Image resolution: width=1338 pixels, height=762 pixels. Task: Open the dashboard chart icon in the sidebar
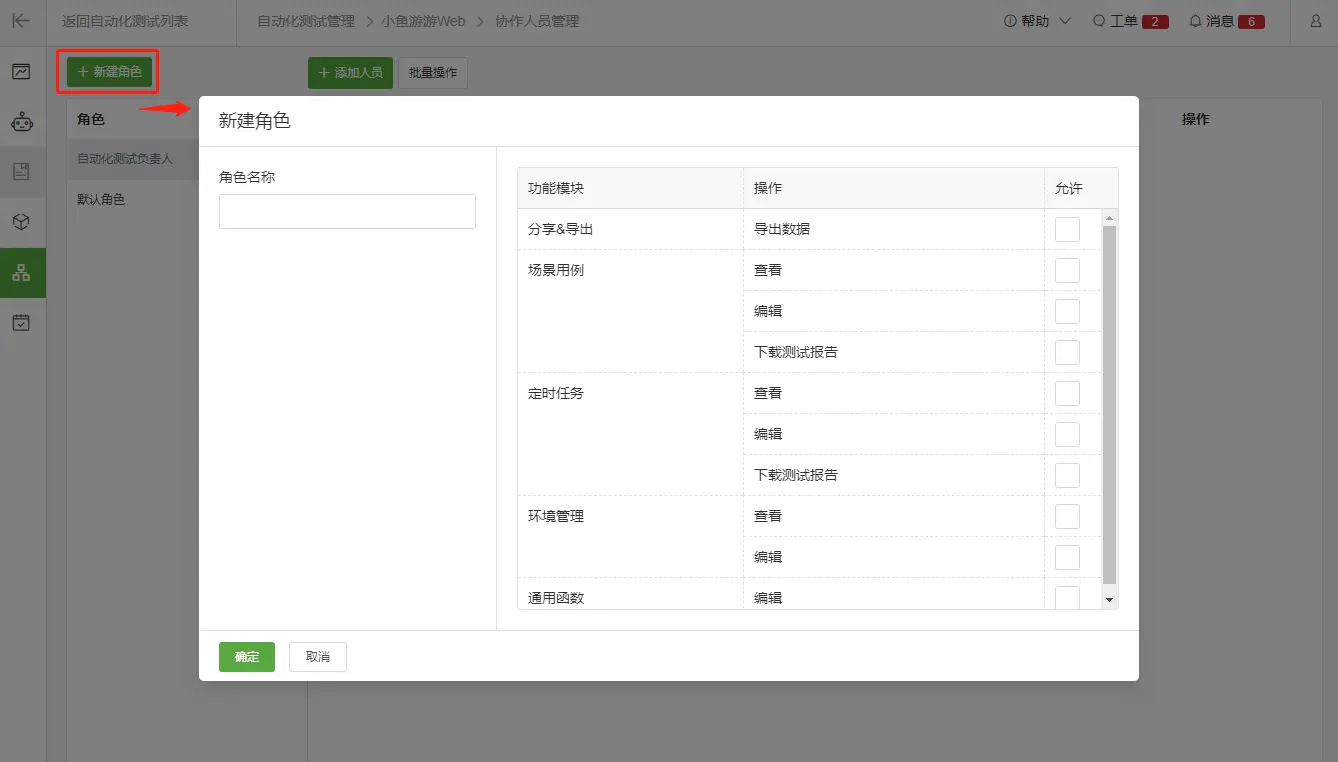coord(22,71)
